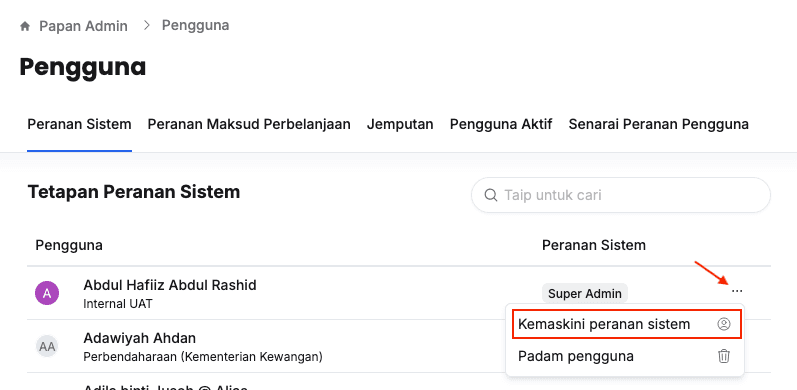
Task: Open the Jemputan tab
Action: coord(400,125)
